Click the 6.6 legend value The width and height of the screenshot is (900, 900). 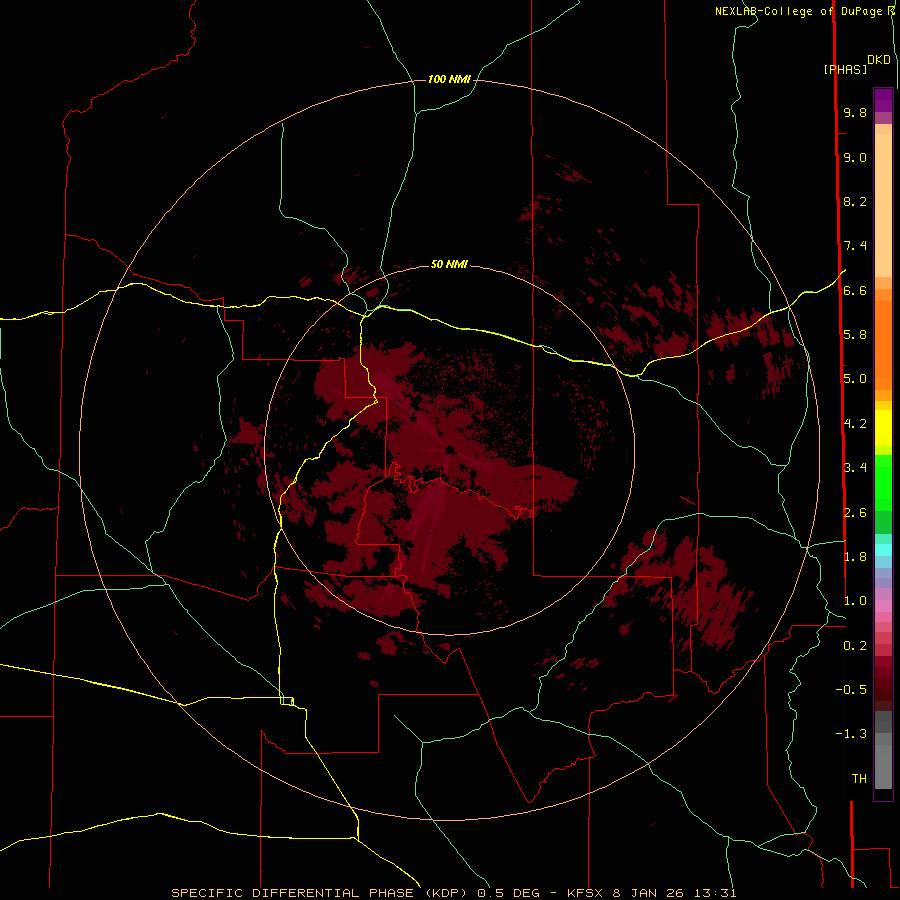tap(855, 290)
